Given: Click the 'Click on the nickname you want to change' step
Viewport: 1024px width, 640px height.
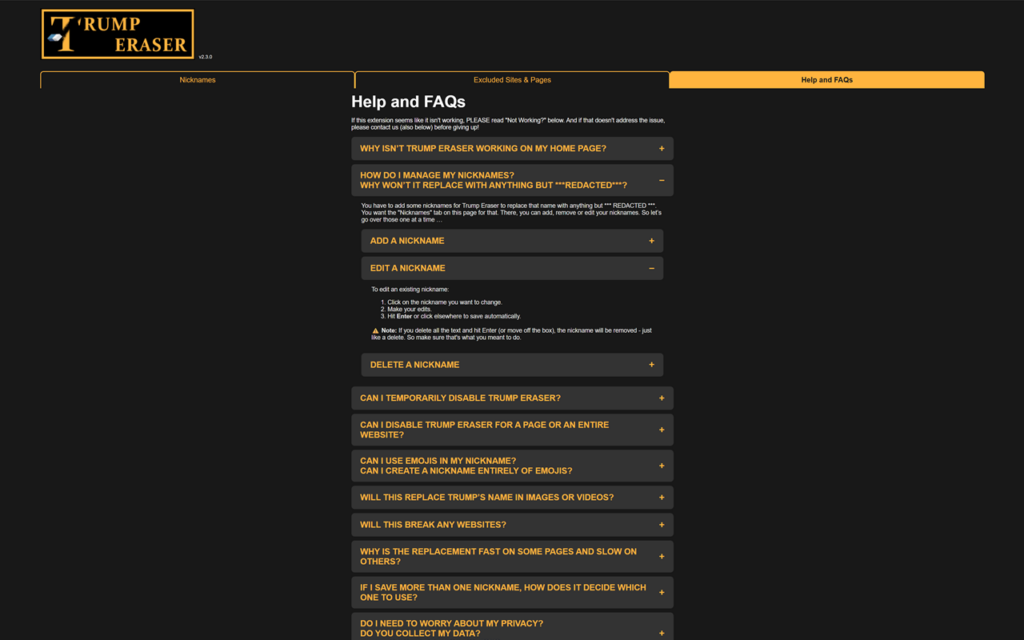Looking at the screenshot, I should [445, 302].
